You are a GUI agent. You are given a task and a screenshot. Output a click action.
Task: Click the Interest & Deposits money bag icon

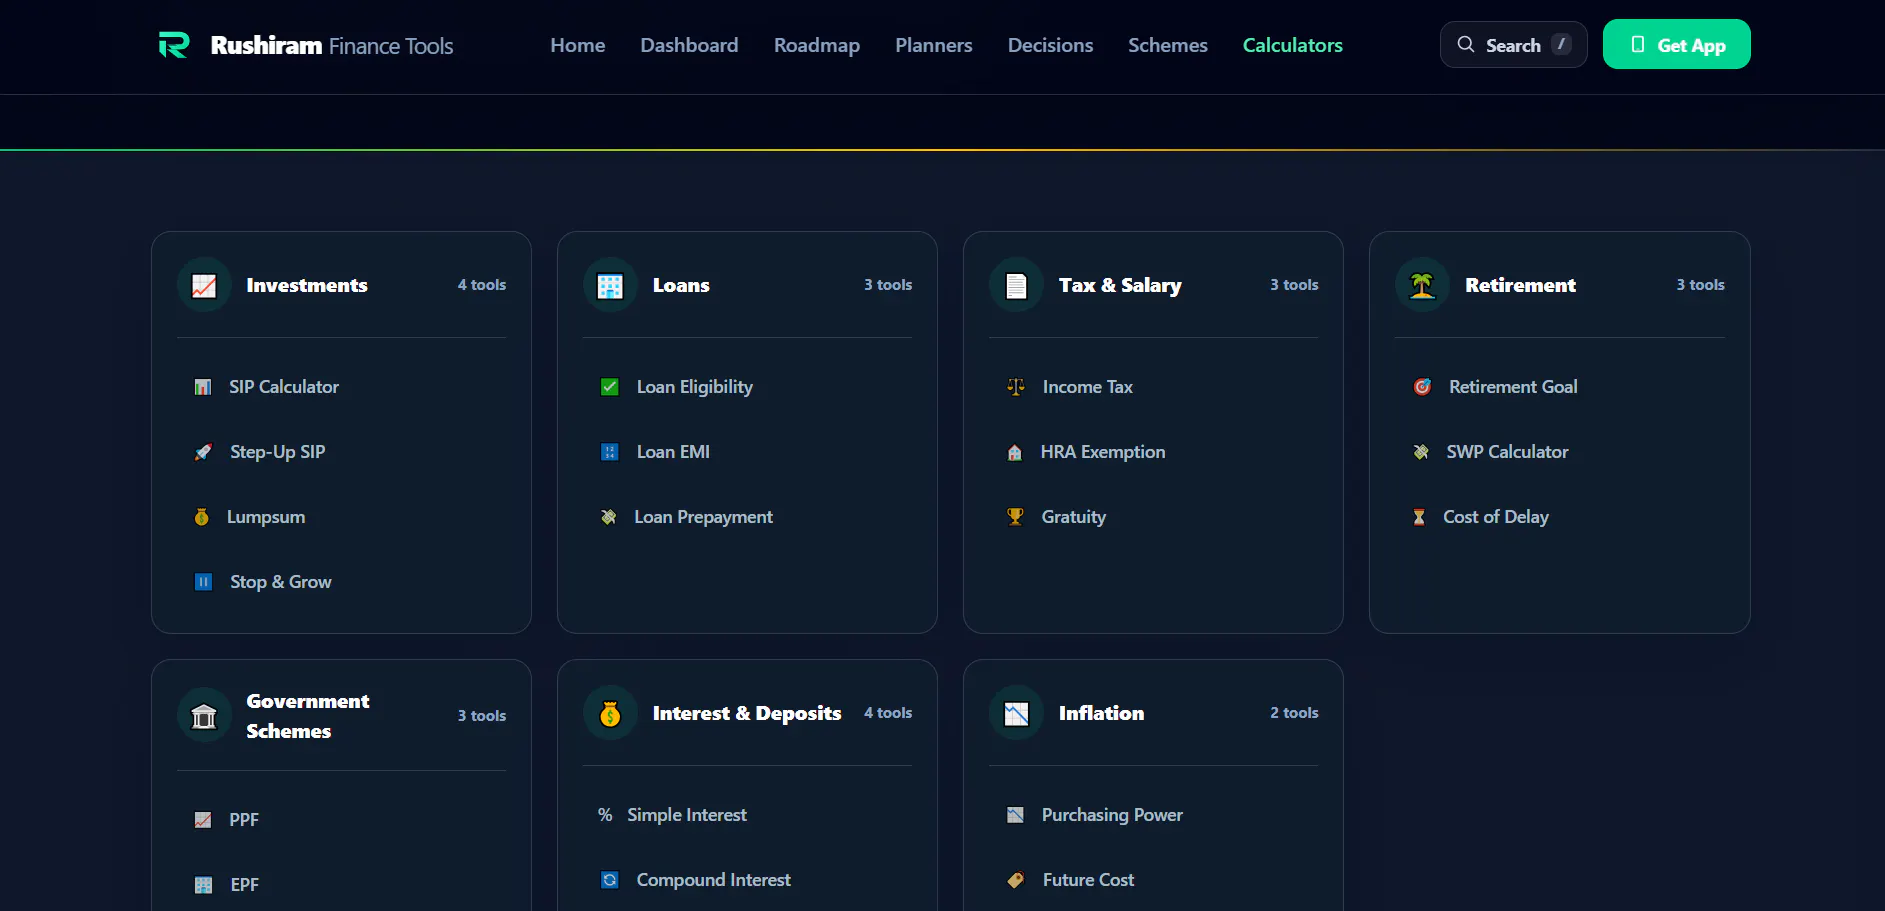click(610, 714)
